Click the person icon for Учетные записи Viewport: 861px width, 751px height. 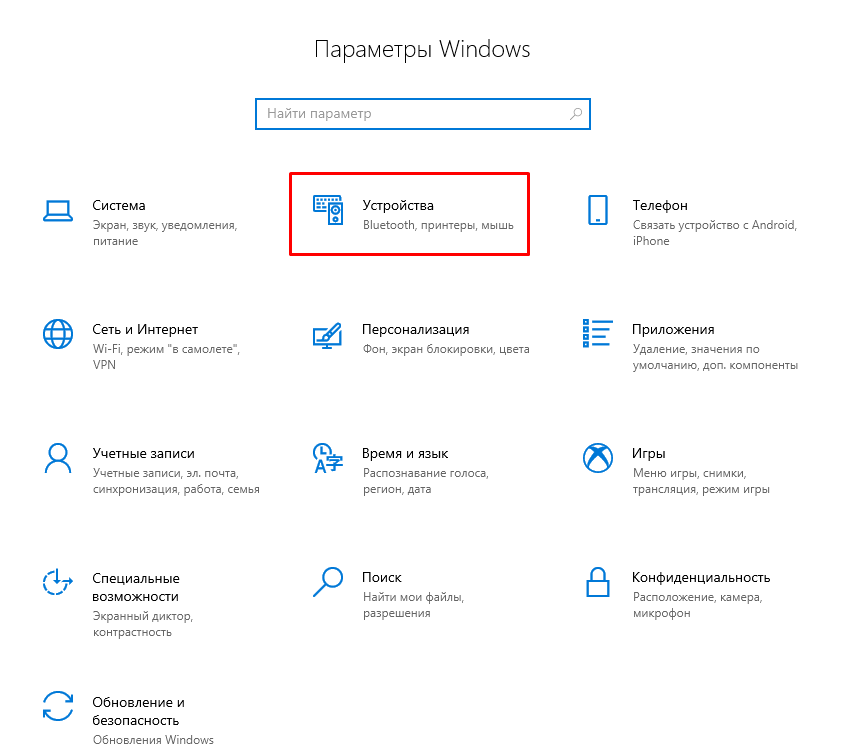point(58,458)
